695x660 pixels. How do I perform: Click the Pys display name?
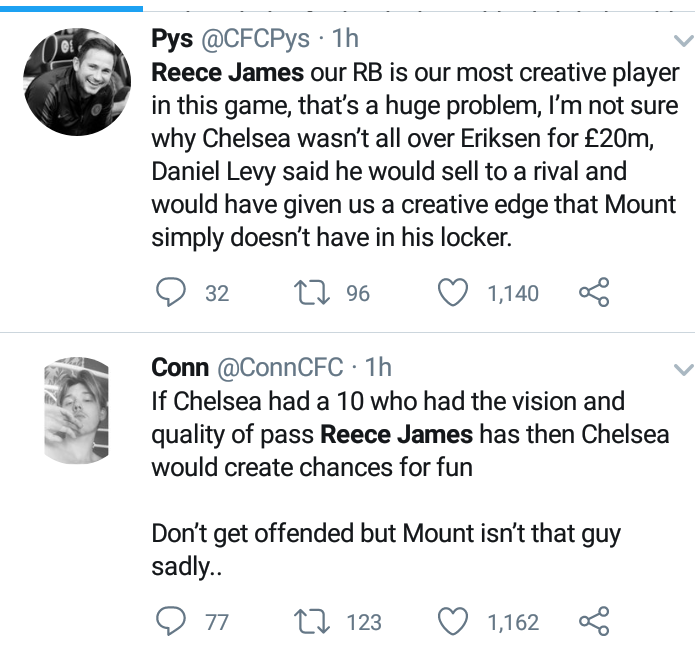point(172,40)
